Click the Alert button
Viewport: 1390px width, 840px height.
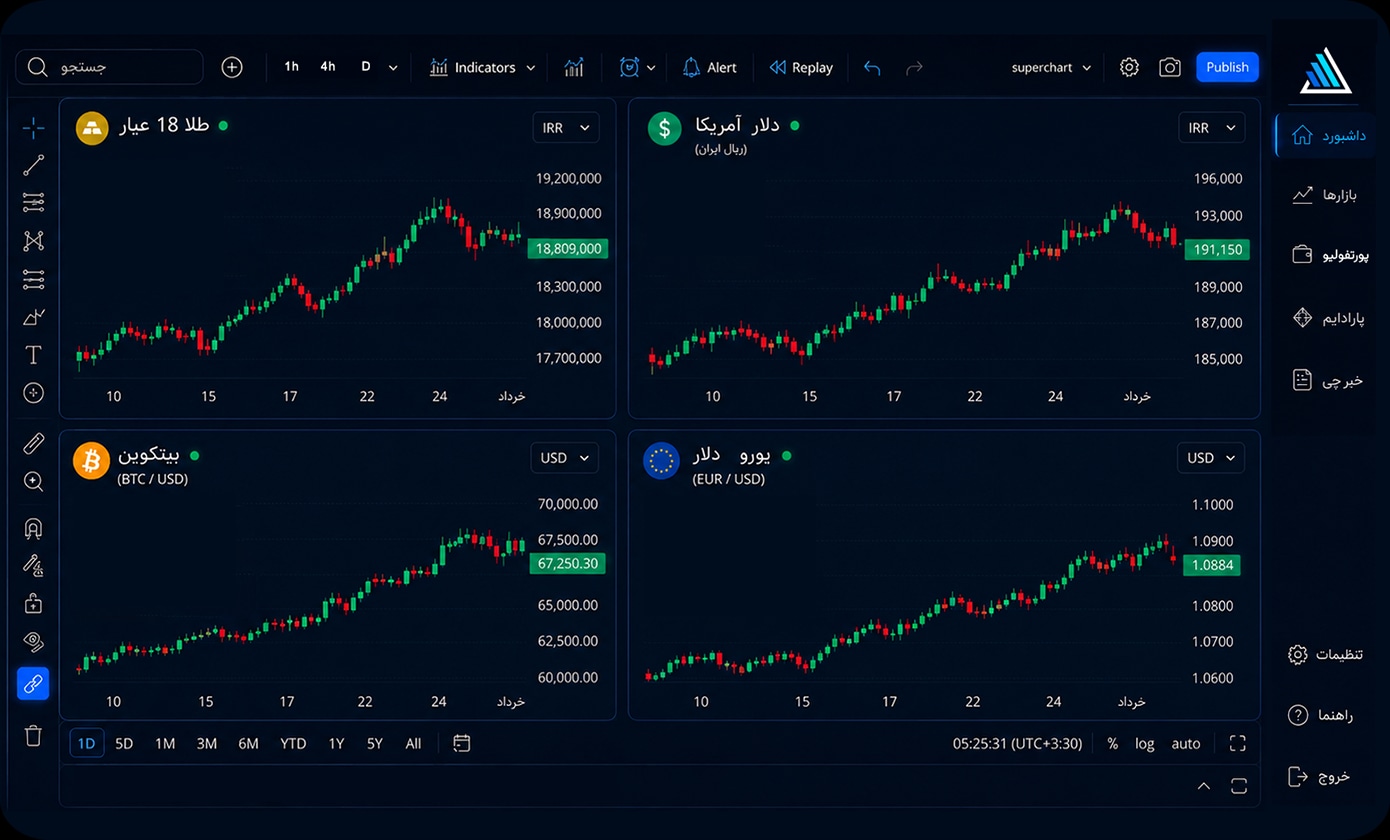click(x=709, y=67)
